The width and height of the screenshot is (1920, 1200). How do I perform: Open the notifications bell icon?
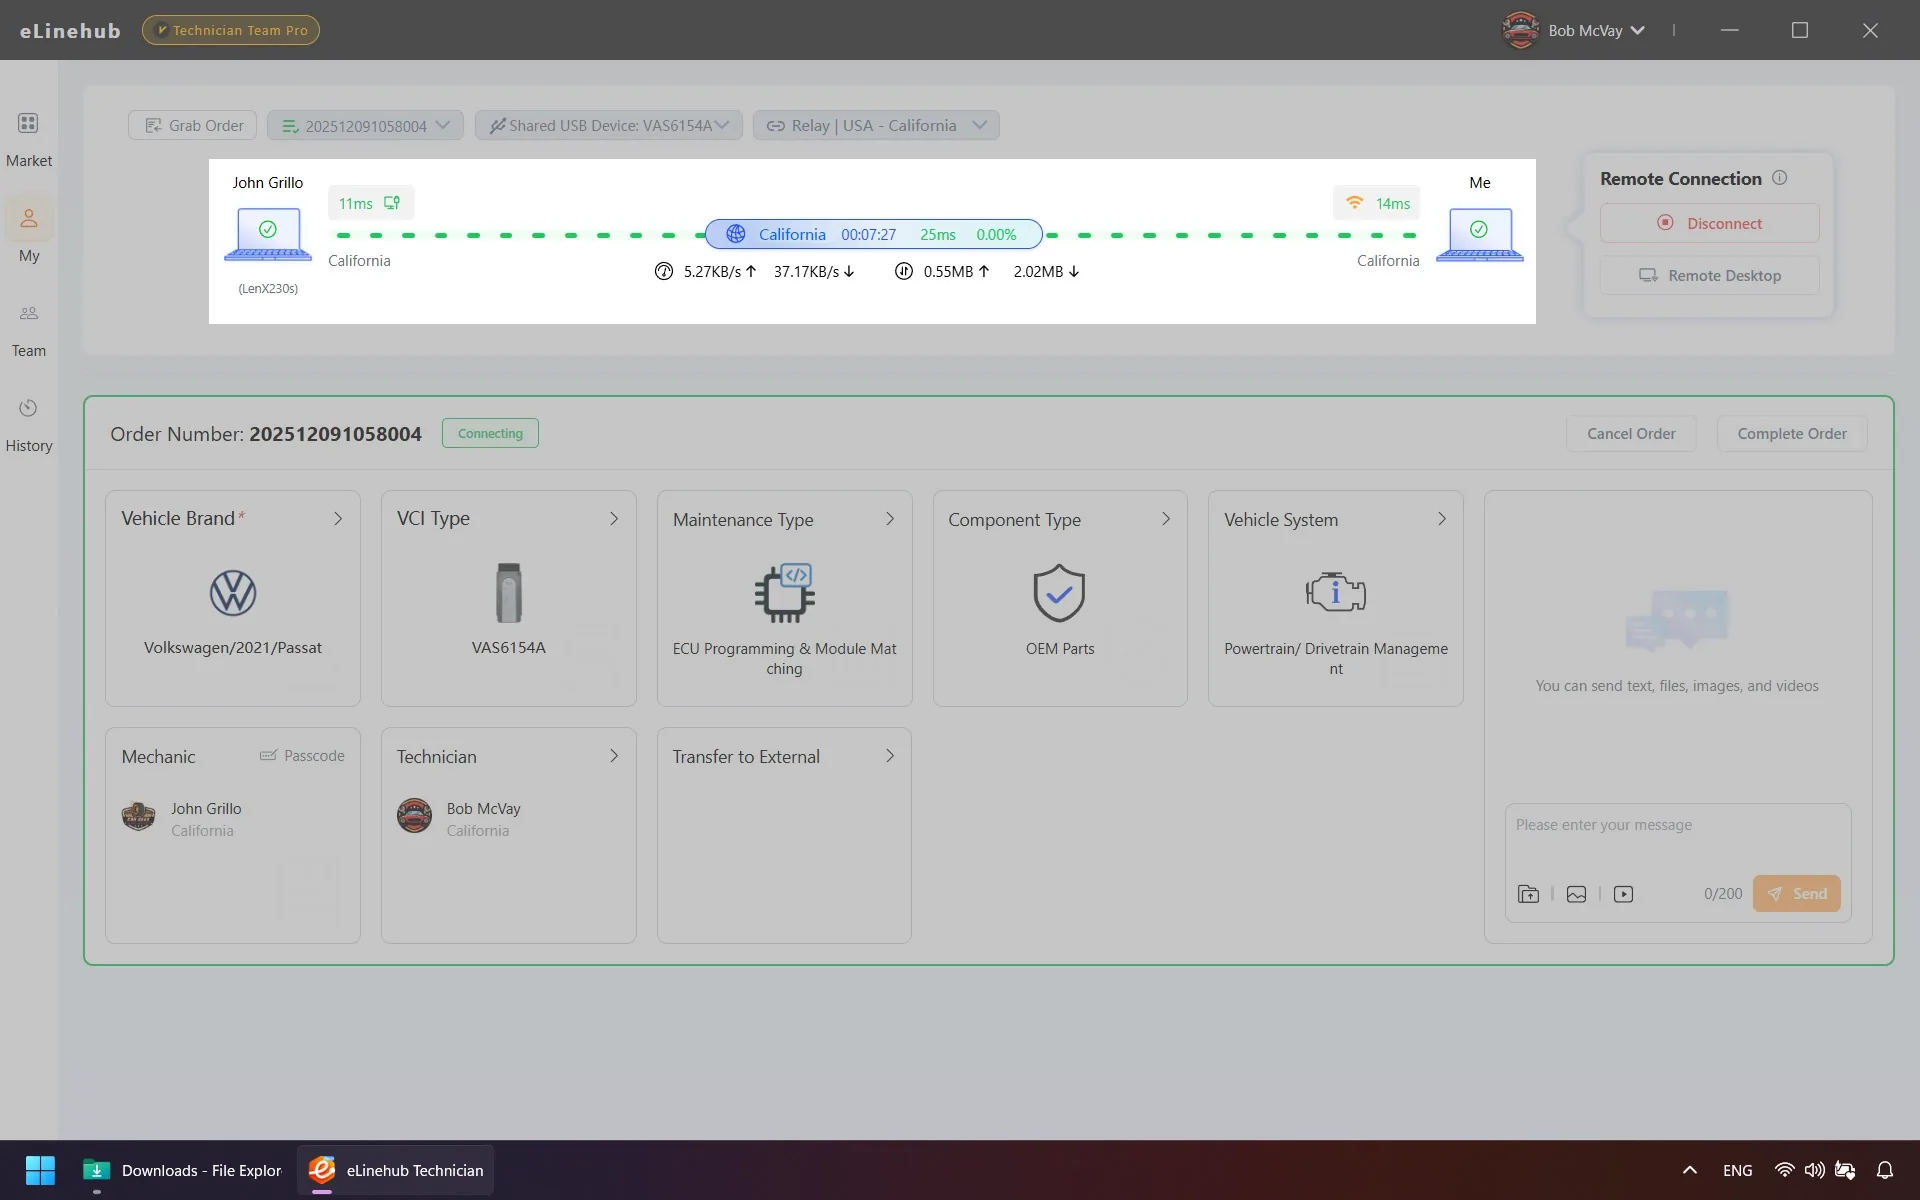coord(1885,1170)
